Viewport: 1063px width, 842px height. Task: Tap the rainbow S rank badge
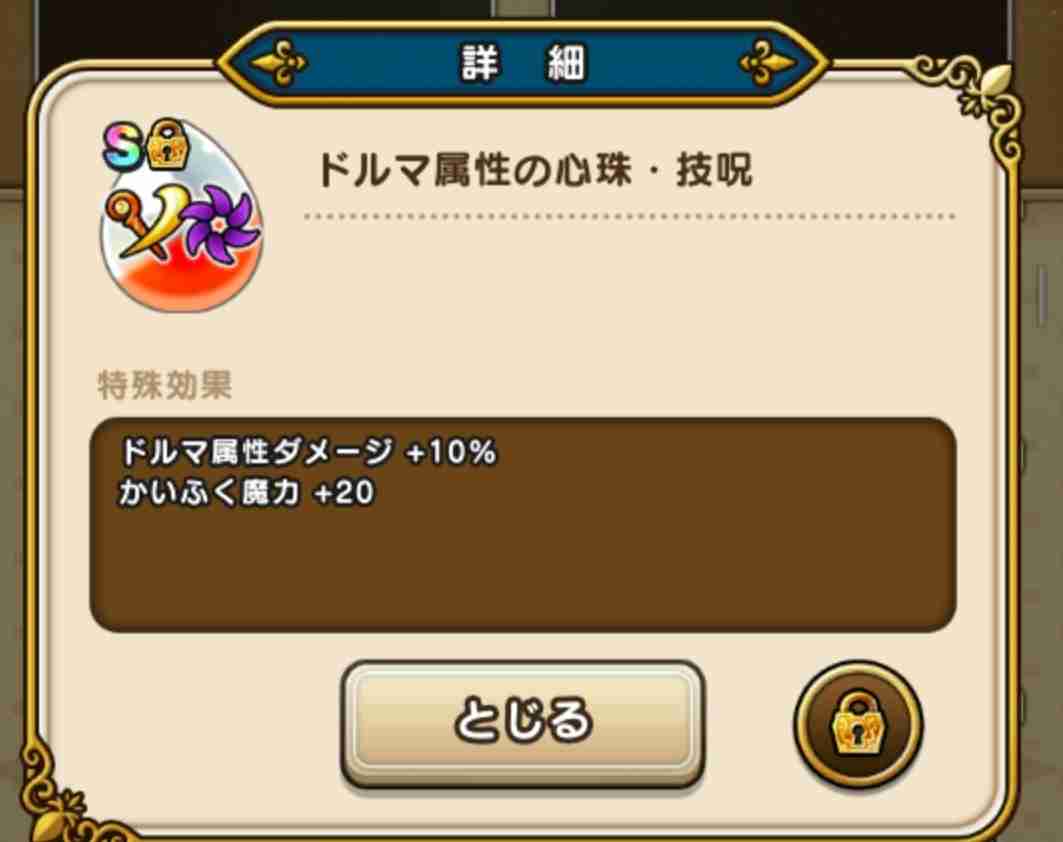click(123, 146)
